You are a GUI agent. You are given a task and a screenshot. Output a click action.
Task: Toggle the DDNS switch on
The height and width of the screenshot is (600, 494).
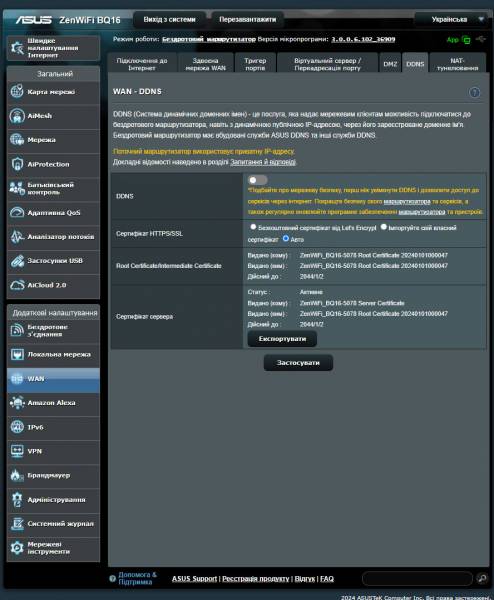[x=257, y=180]
